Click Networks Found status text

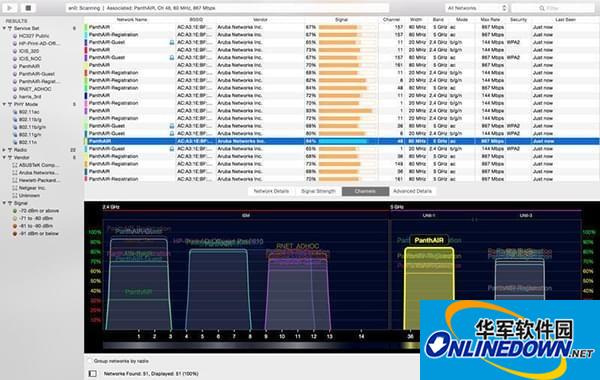(151, 373)
